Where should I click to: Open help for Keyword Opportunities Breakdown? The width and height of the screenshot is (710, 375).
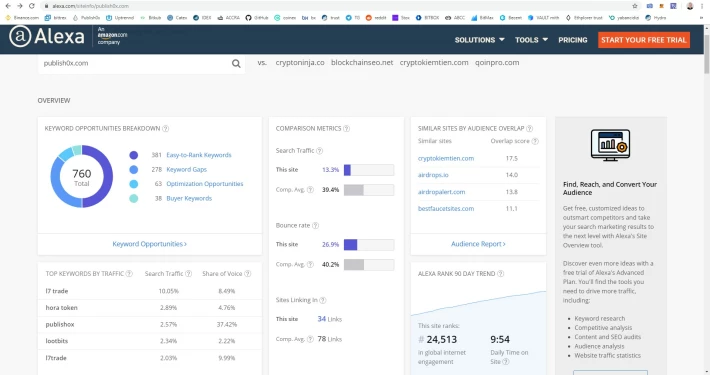(x=166, y=129)
